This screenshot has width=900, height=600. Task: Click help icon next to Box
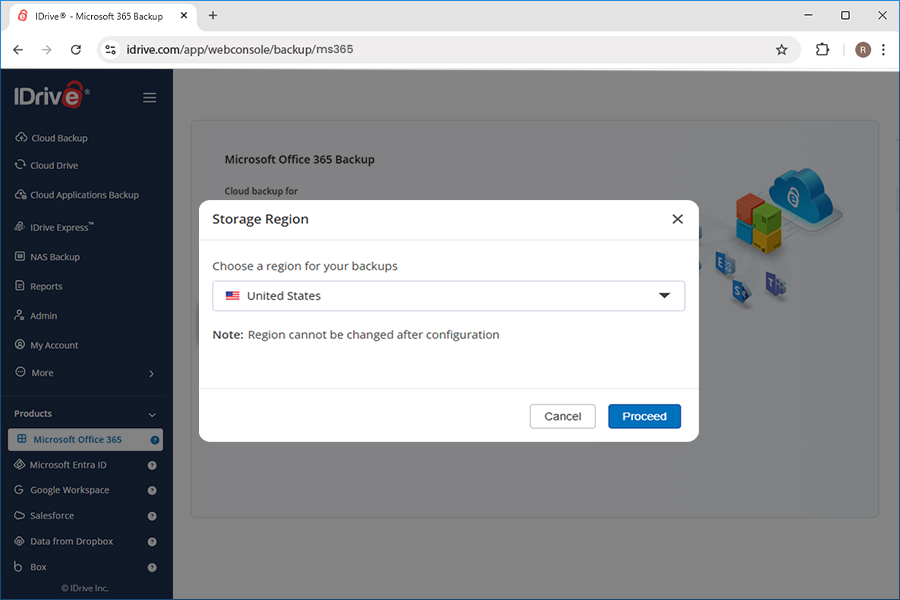point(152,568)
